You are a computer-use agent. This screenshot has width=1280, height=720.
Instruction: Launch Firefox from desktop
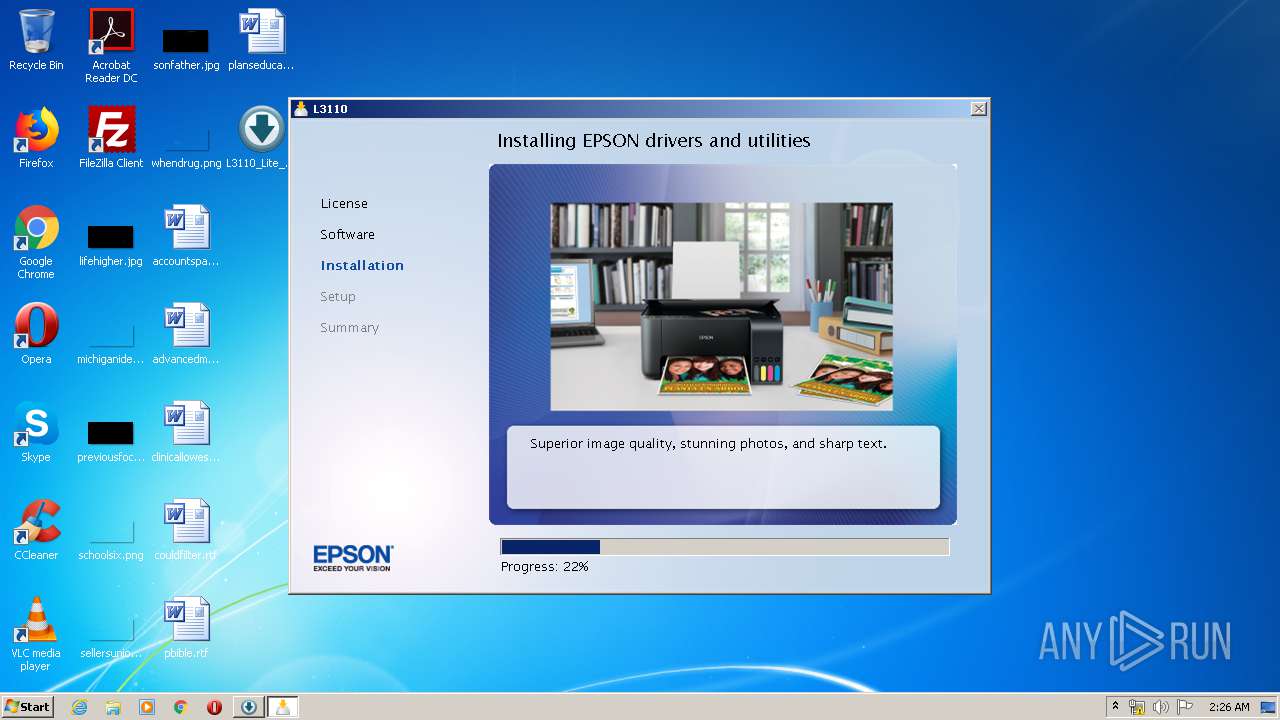pyautogui.click(x=36, y=138)
